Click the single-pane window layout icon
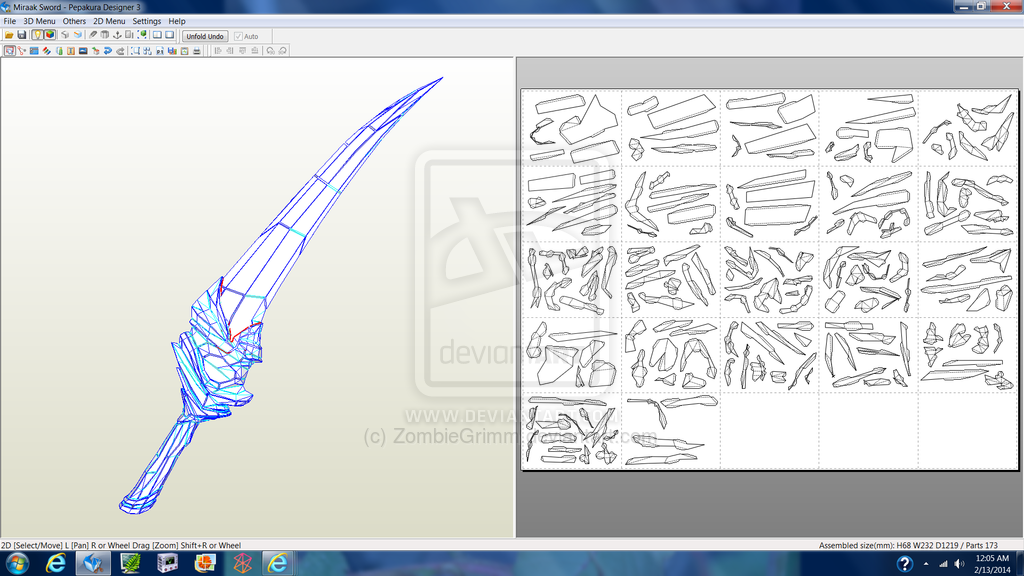Screen dimensions: 1024x576 tap(169, 35)
